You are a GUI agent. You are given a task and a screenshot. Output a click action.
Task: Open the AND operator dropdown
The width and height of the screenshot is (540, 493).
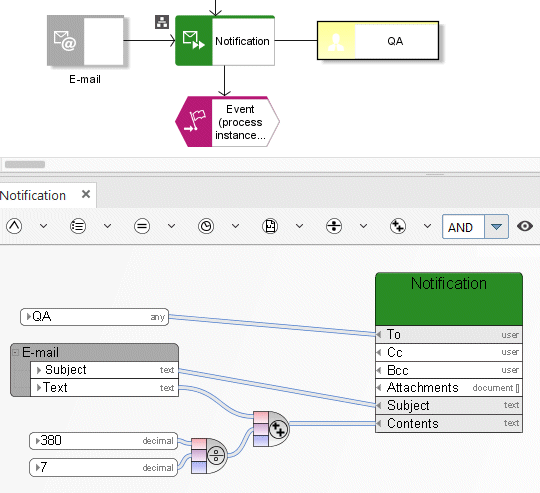pos(496,227)
